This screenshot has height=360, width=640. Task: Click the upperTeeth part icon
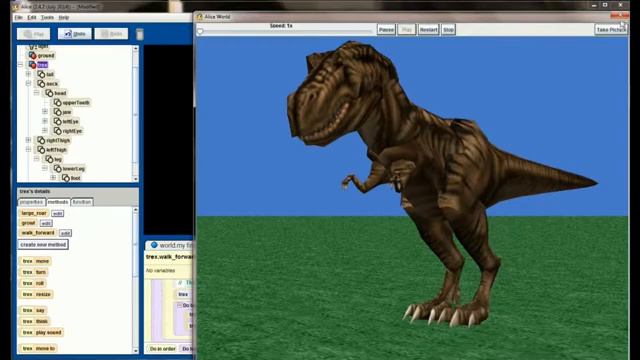57,102
